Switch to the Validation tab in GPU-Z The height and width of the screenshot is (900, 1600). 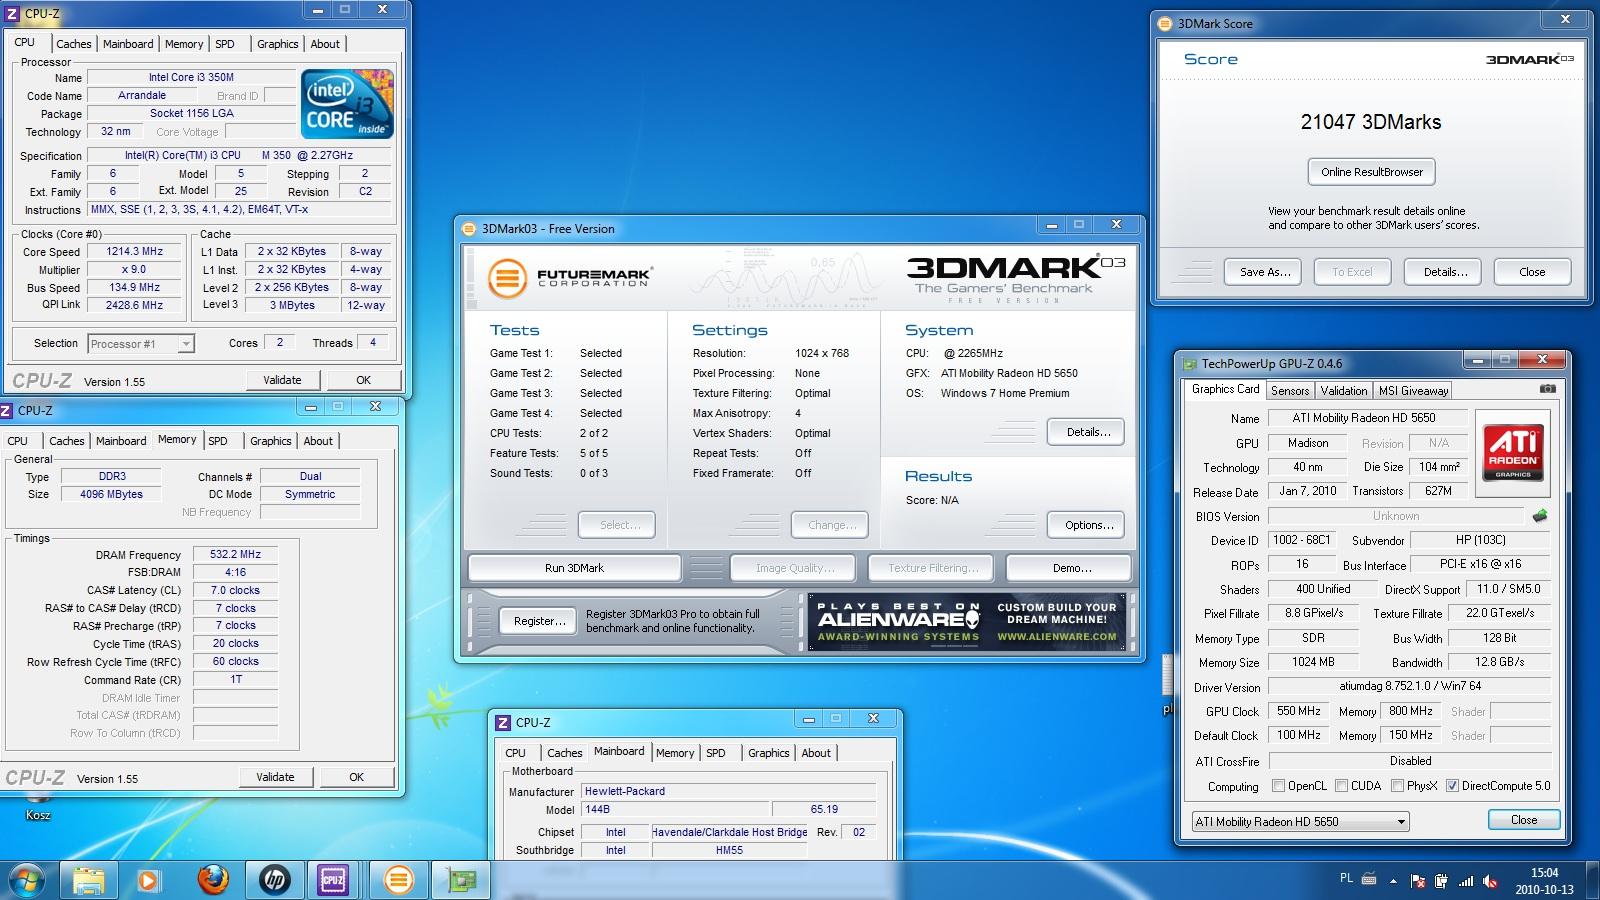point(1343,391)
